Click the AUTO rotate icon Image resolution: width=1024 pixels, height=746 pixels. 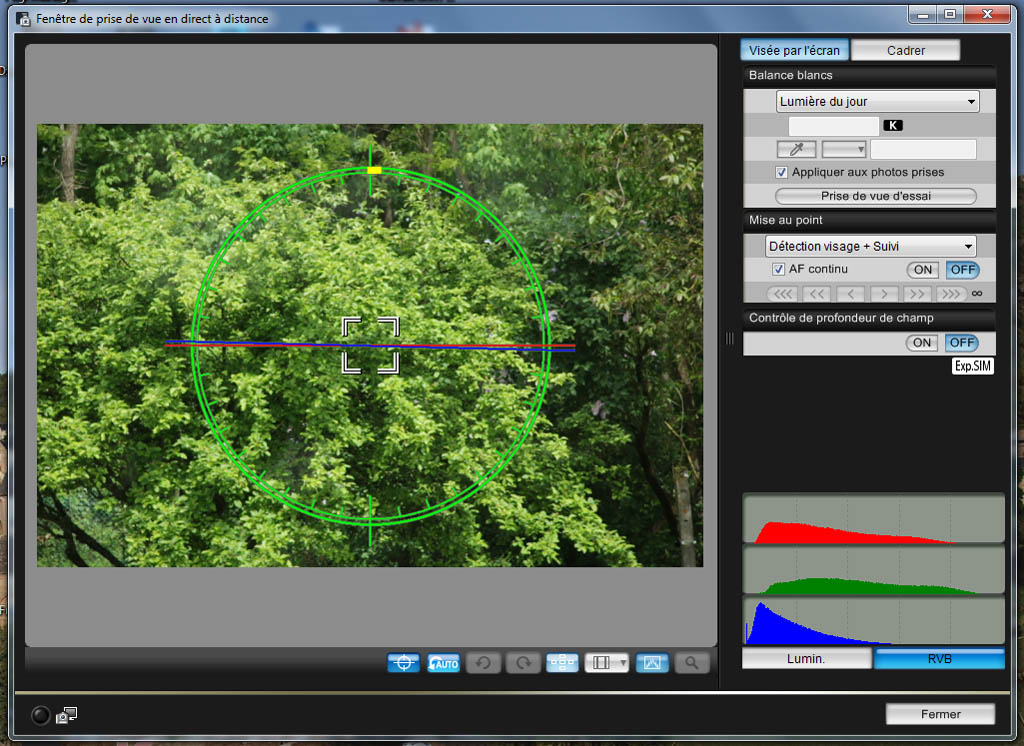coord(444,663)
